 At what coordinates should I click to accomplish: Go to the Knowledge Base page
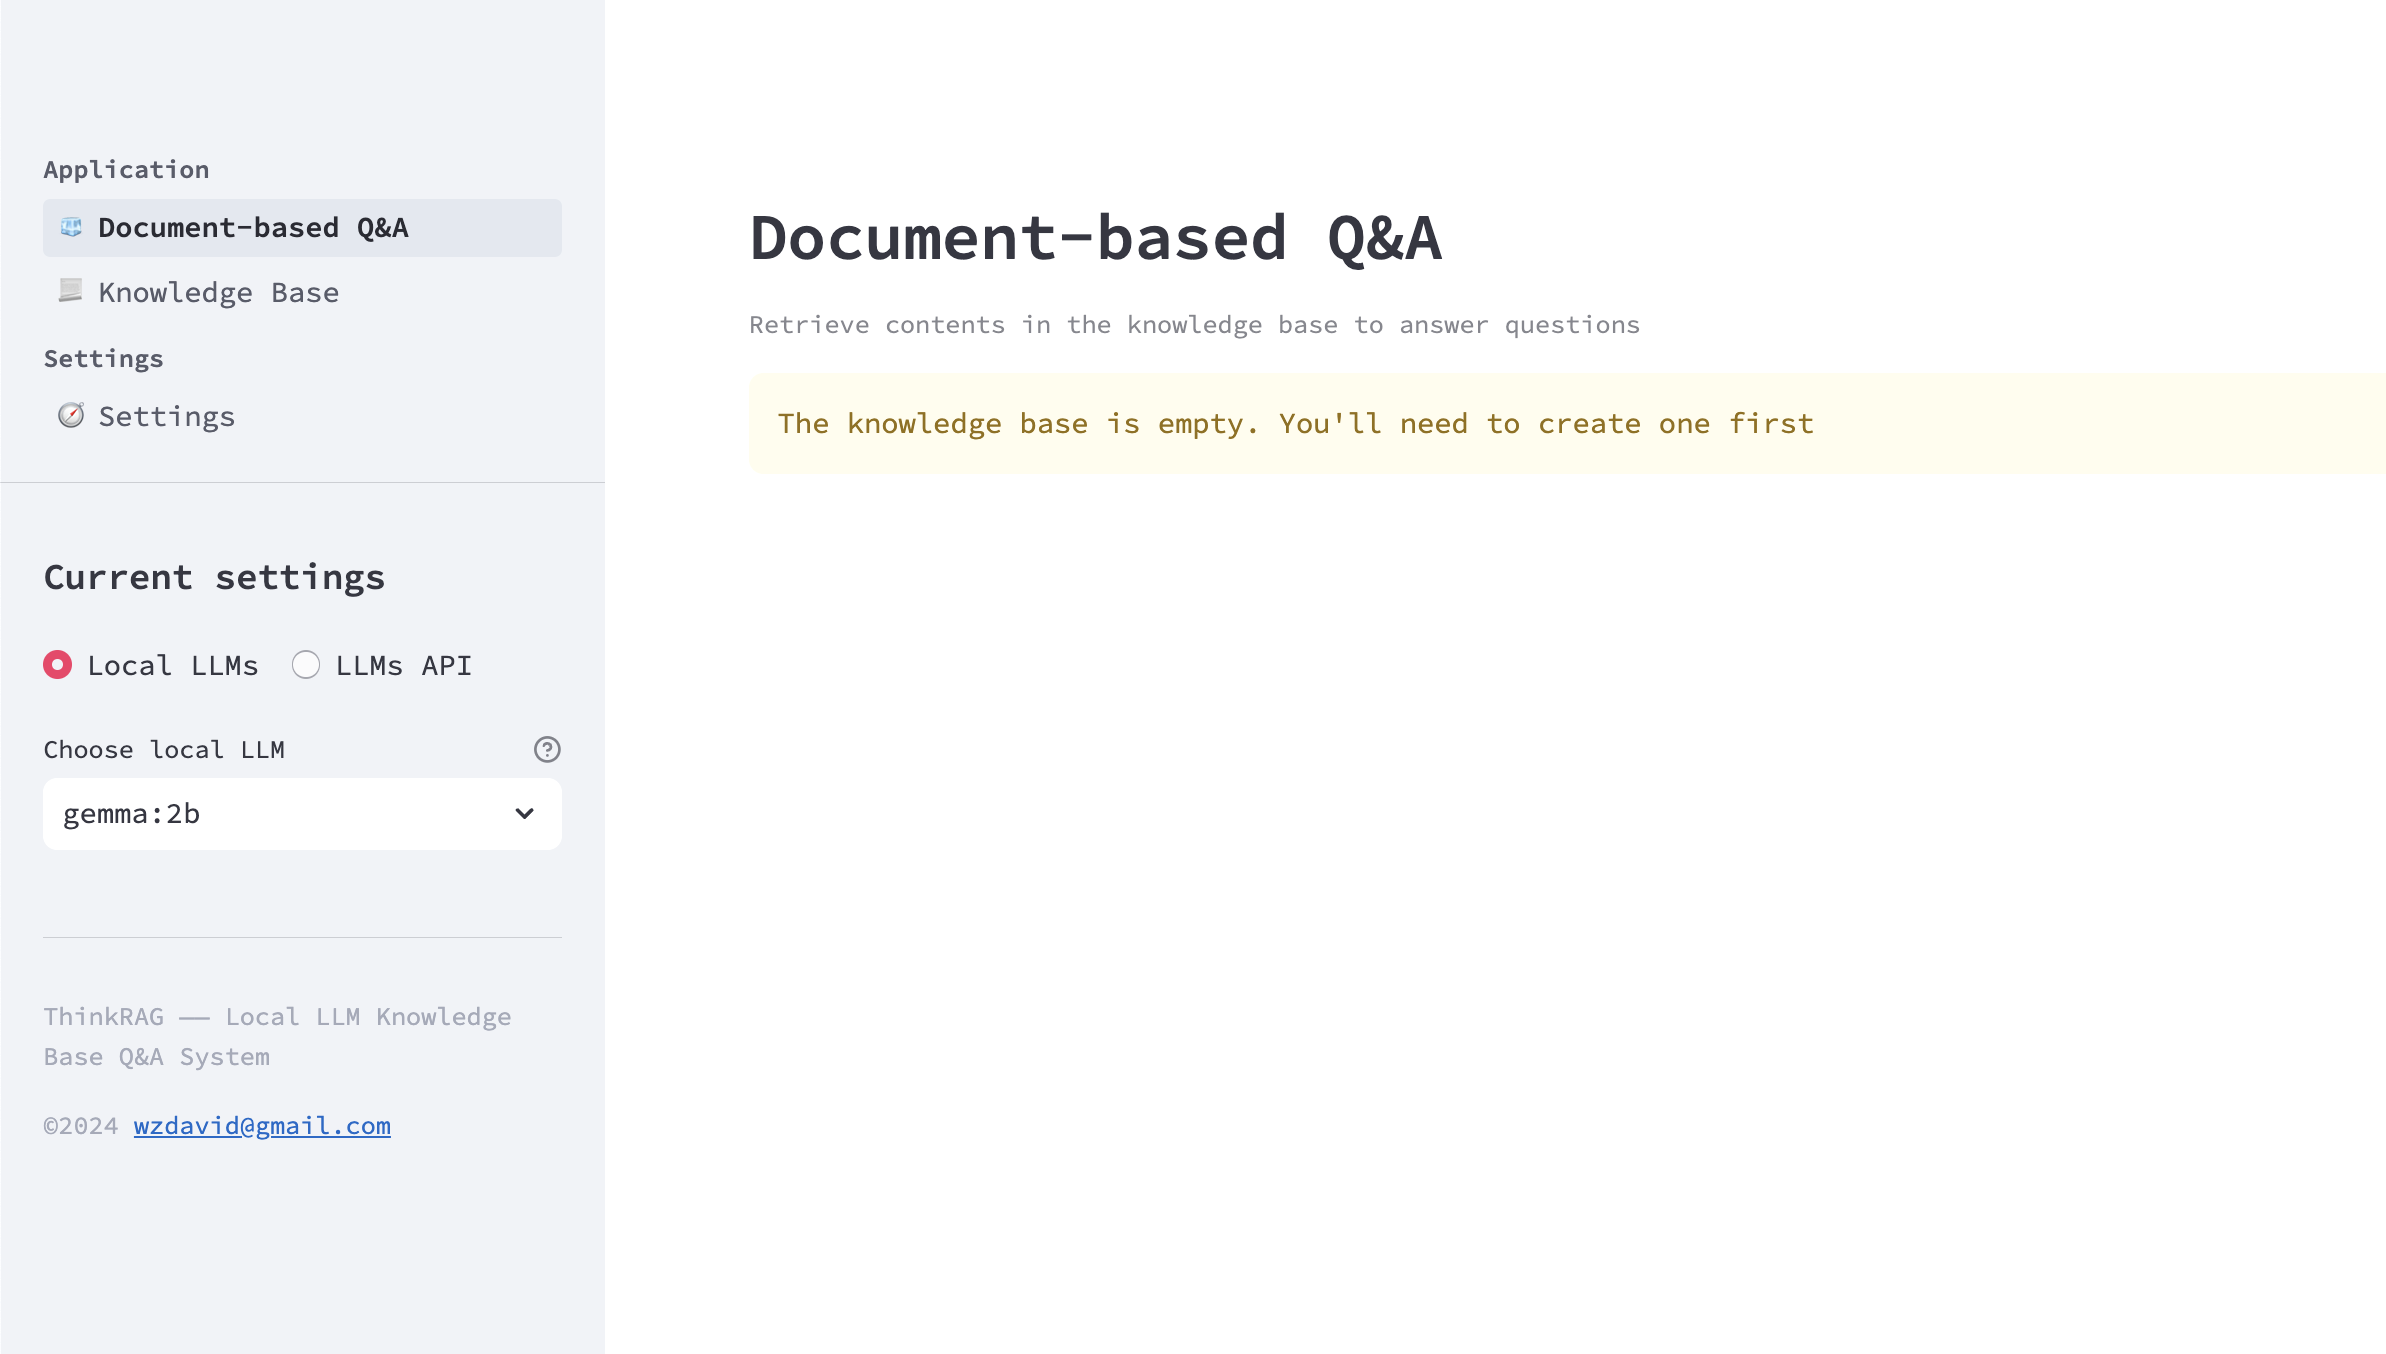tap(302, 292)
